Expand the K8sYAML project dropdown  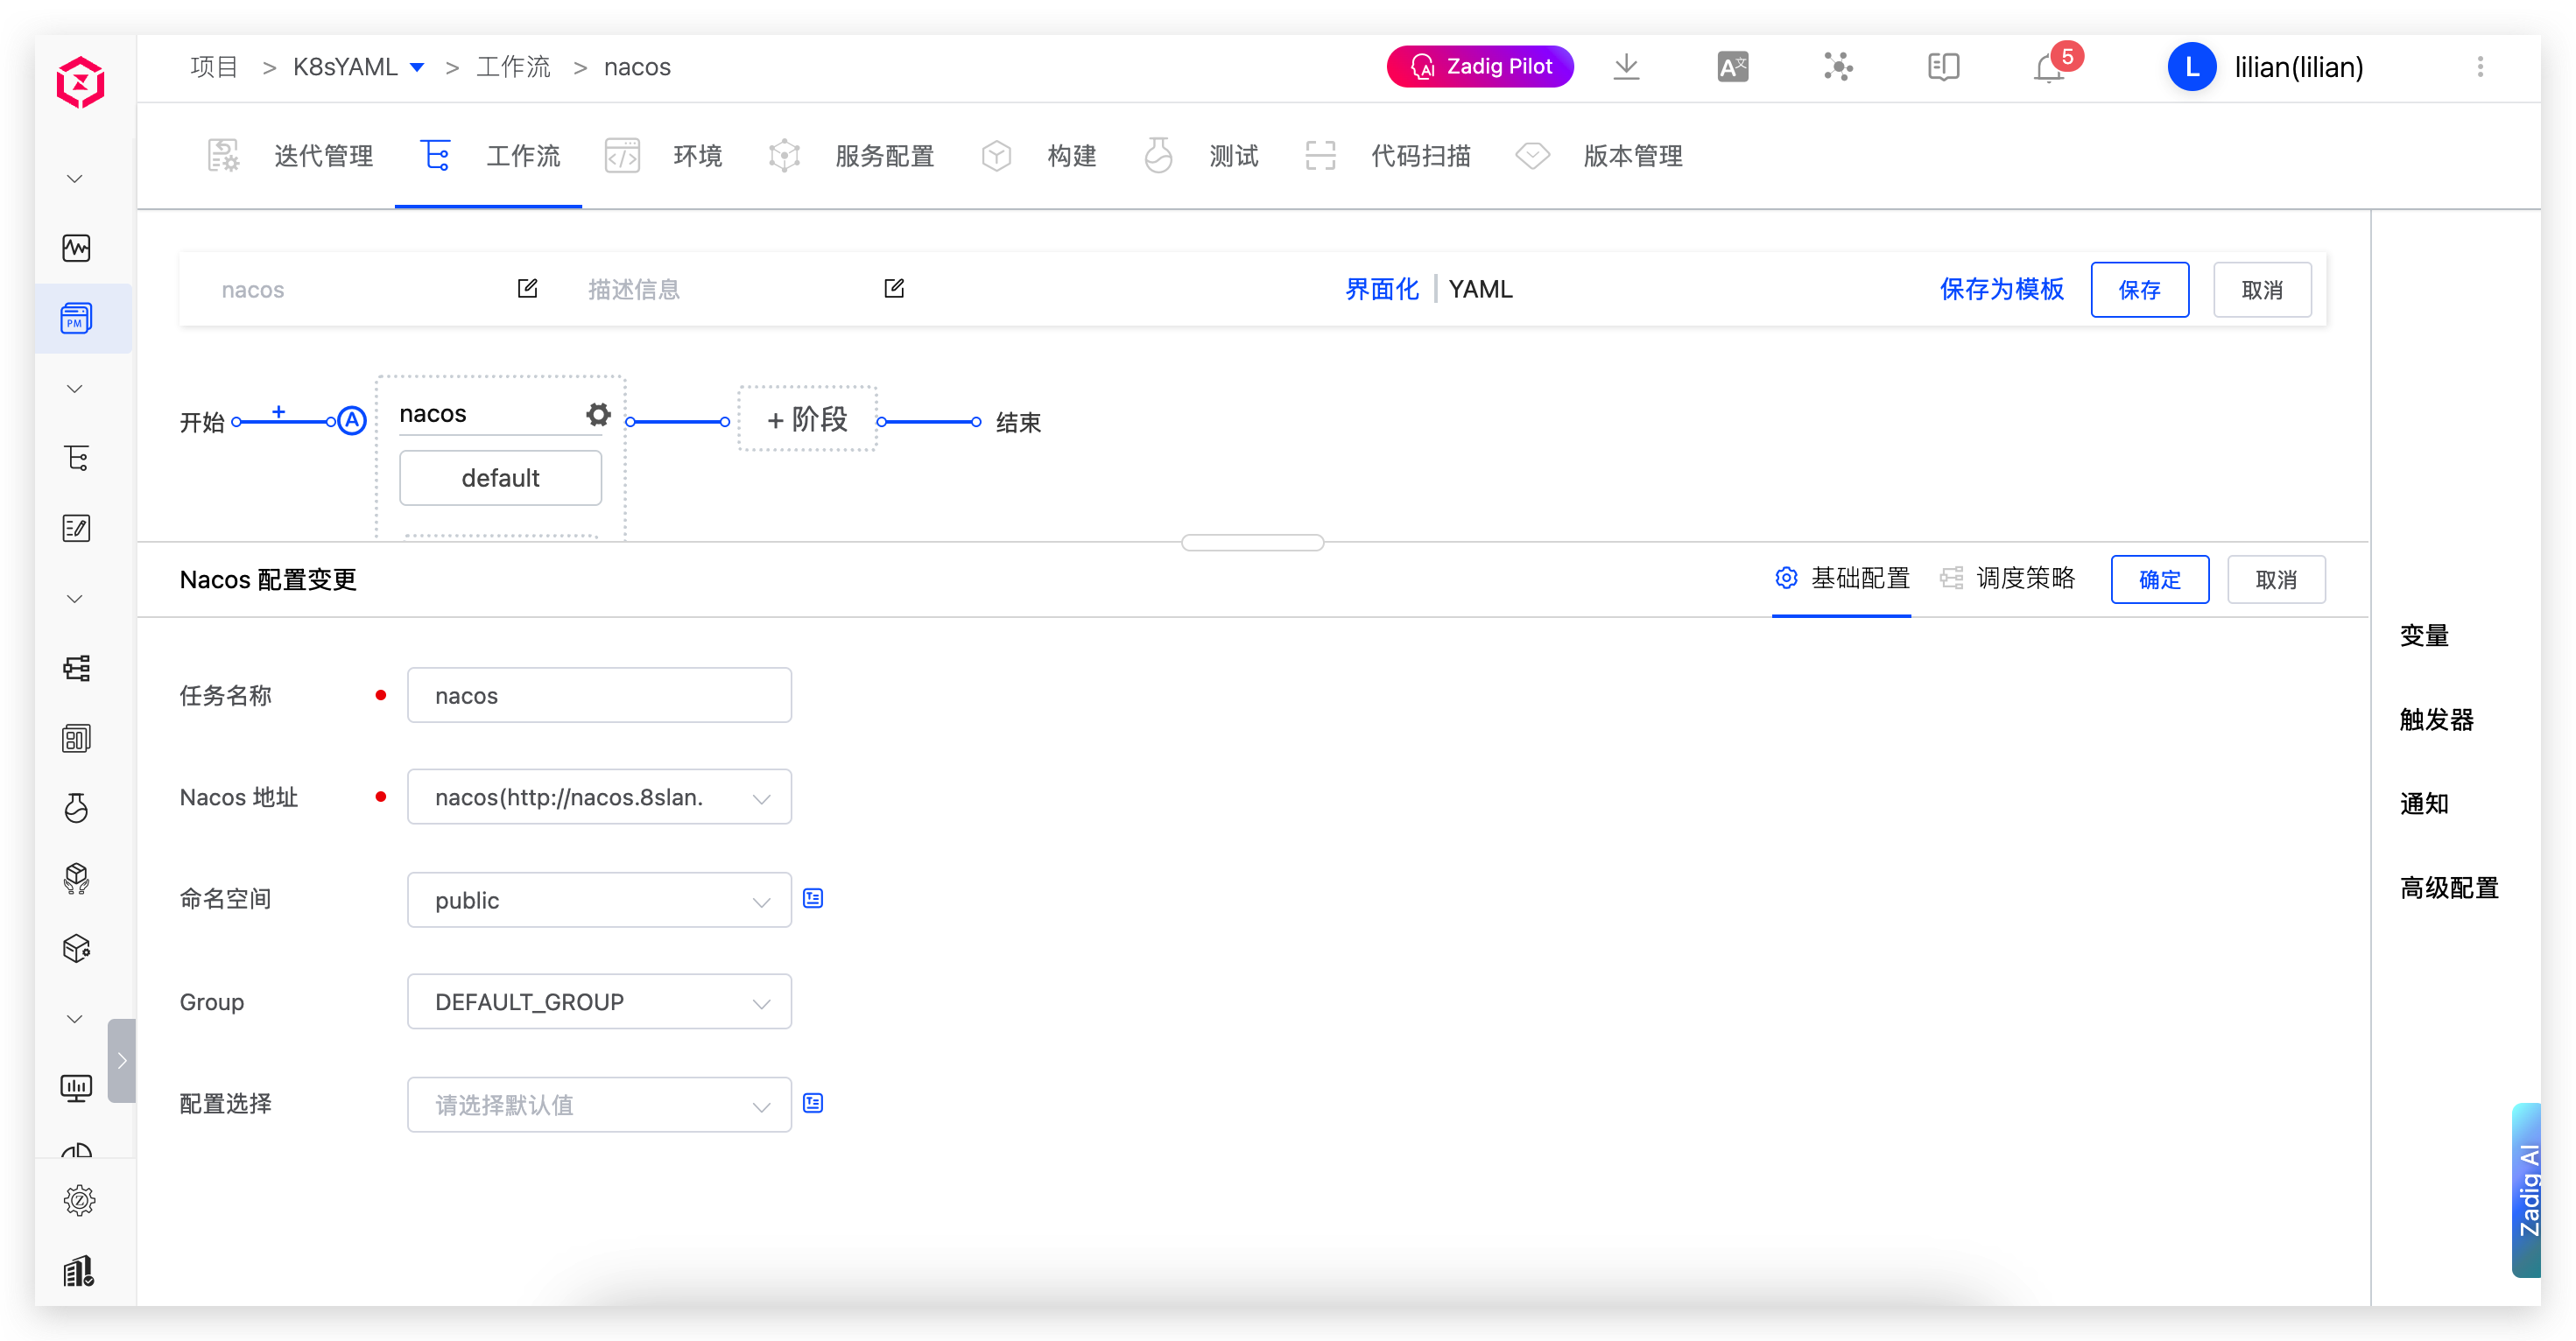(417, 67)
